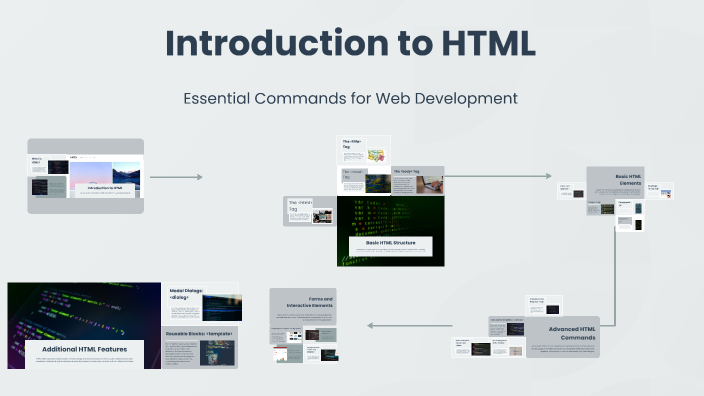Click the main title Introduction to HTML
Image resolution: width=704 pixels, height=396 pixels.
(350, 43)
